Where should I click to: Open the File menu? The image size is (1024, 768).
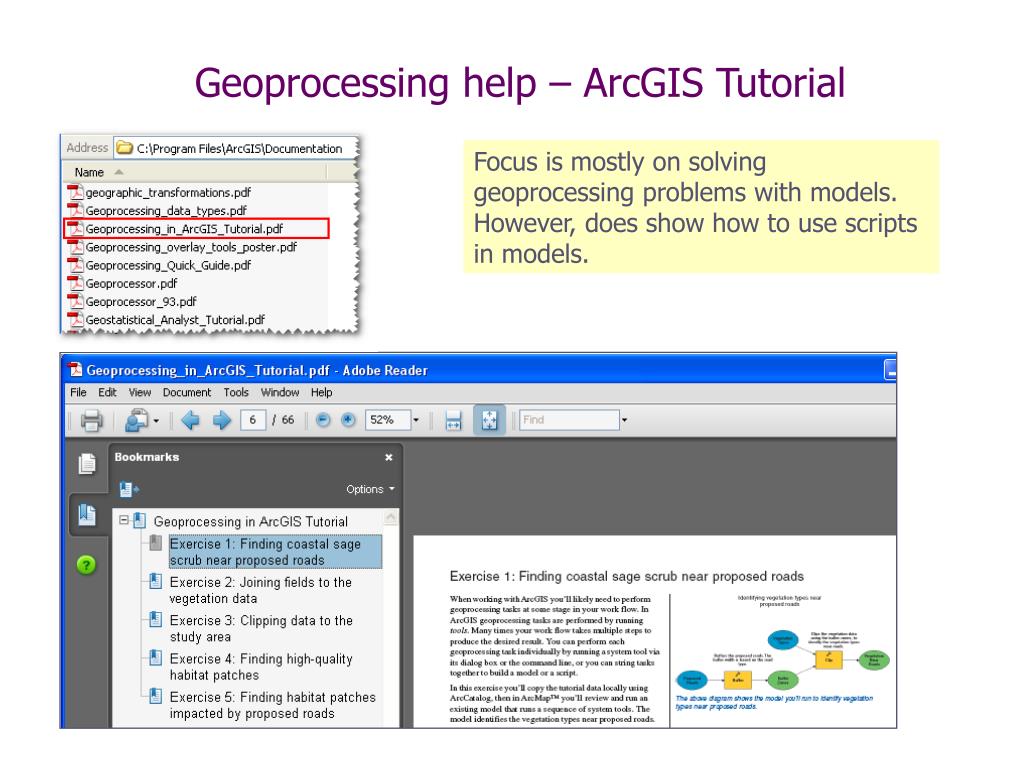click(78, 392)
